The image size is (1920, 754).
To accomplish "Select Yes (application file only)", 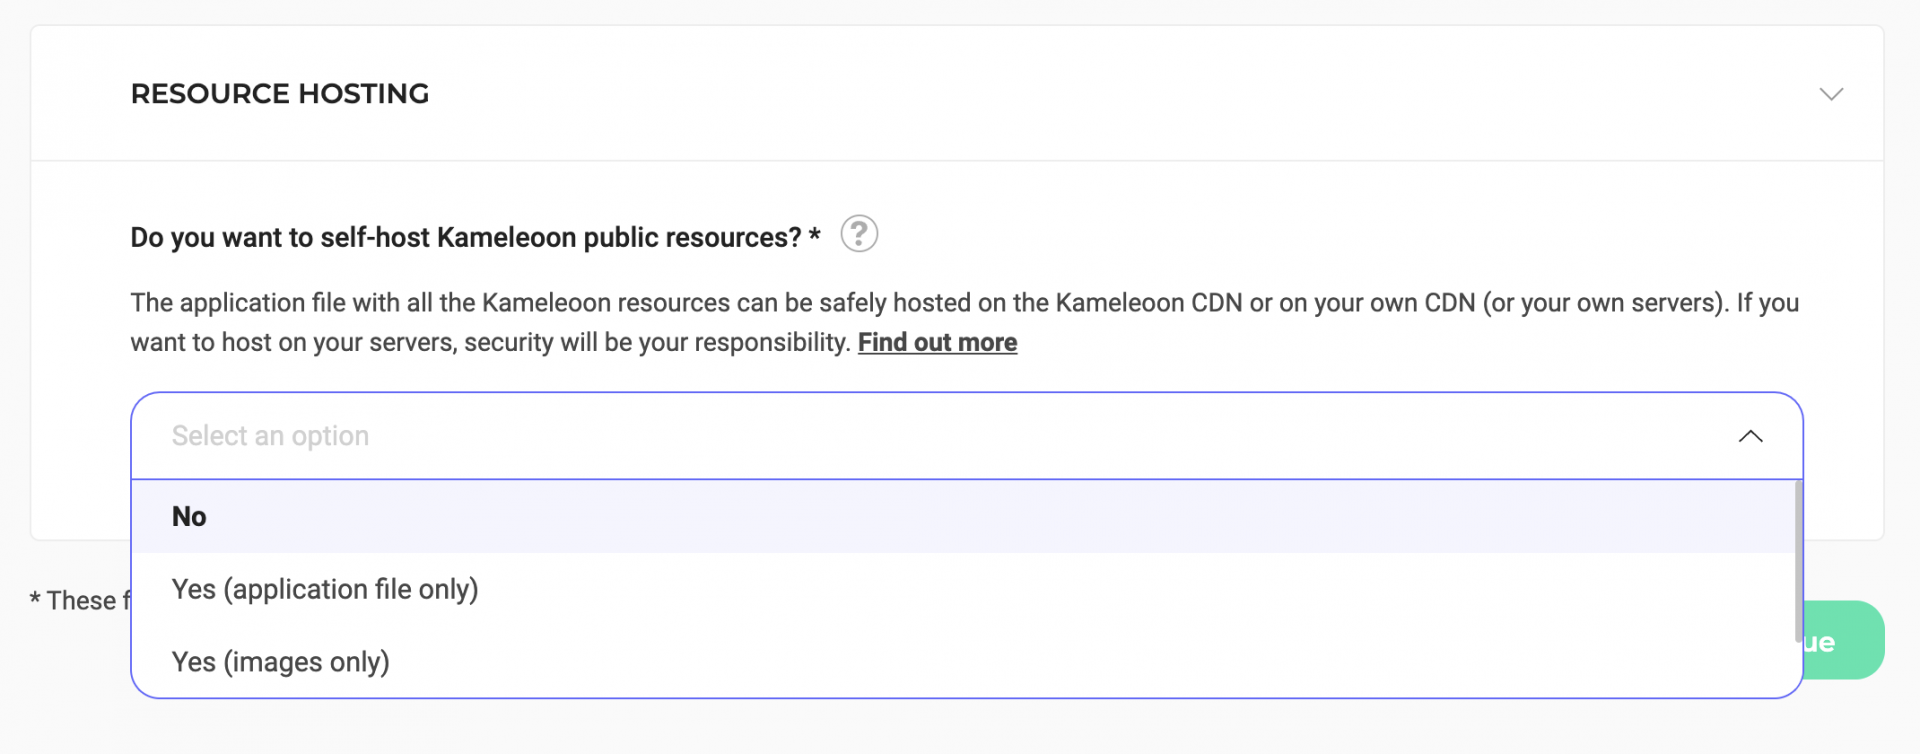I will pyautogui.click(x=325, y=589).
